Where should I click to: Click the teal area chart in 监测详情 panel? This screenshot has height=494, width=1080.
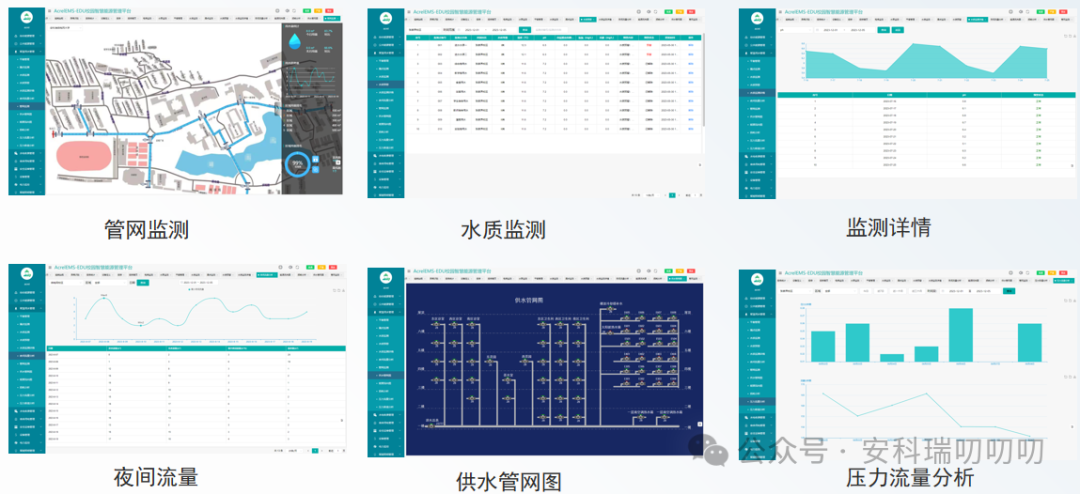pyautogui.click(x=925, y=61)
